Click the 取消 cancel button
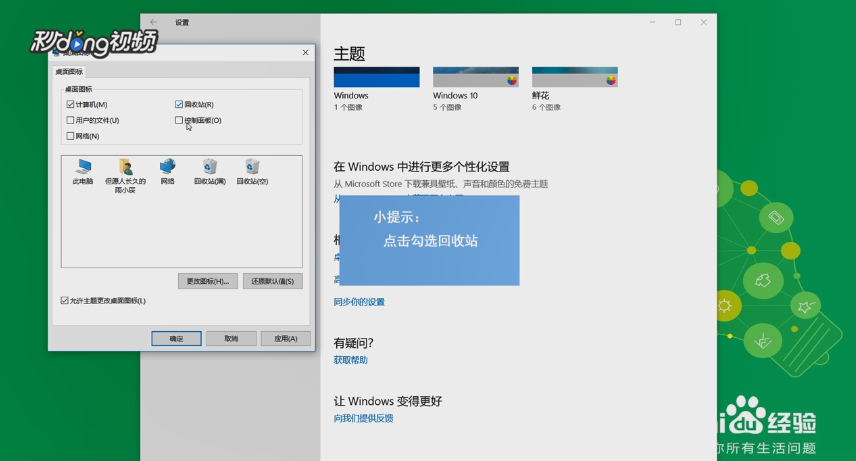 tap(231, 339)
